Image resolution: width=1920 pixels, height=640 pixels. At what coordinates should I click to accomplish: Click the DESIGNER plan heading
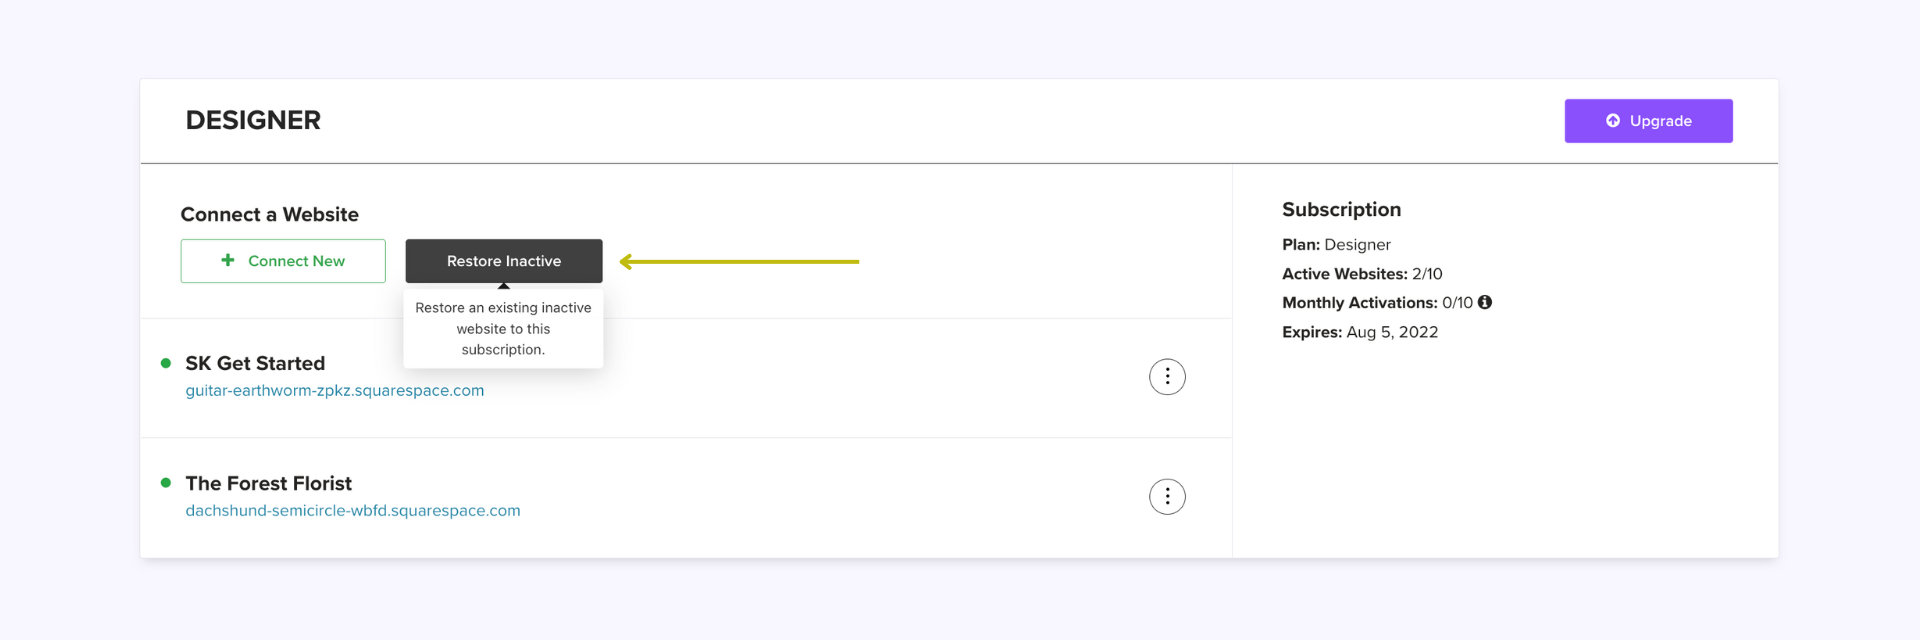(253, 120)
